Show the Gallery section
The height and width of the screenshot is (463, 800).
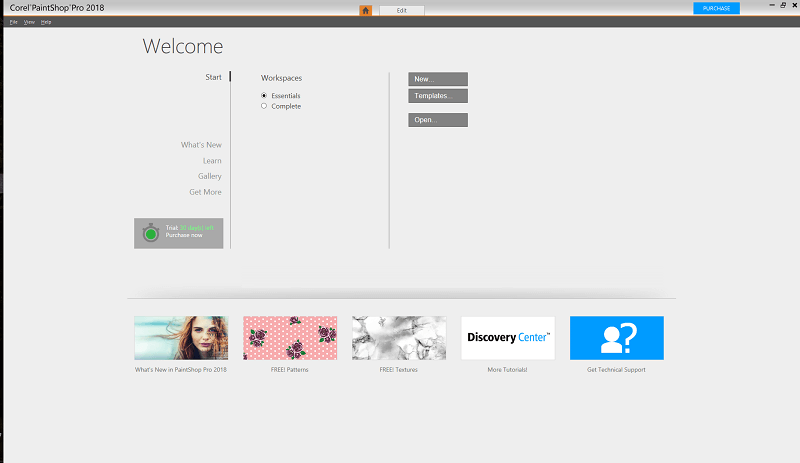(210, 176)
